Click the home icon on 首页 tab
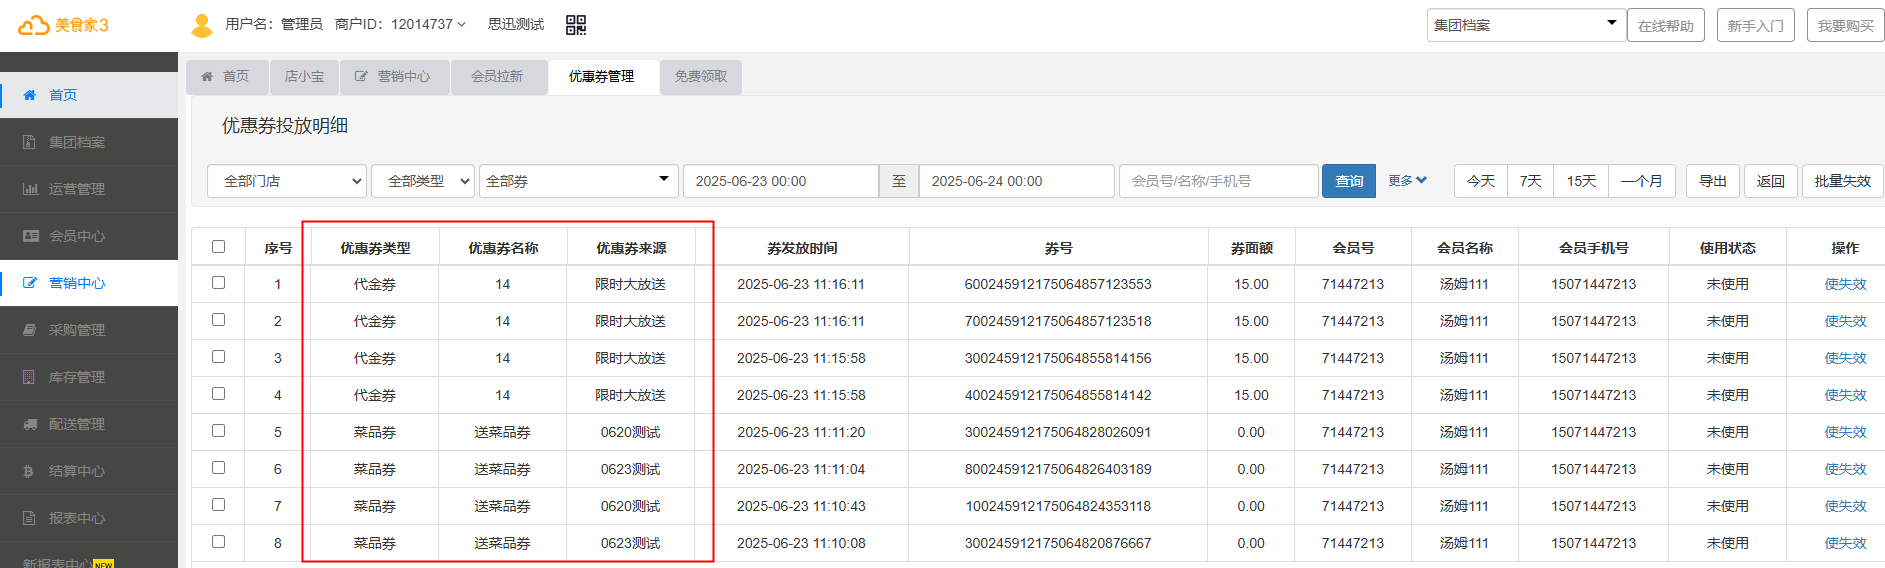Image resolution: width=1885 pixels, height=568 pixels. point(207,76)
